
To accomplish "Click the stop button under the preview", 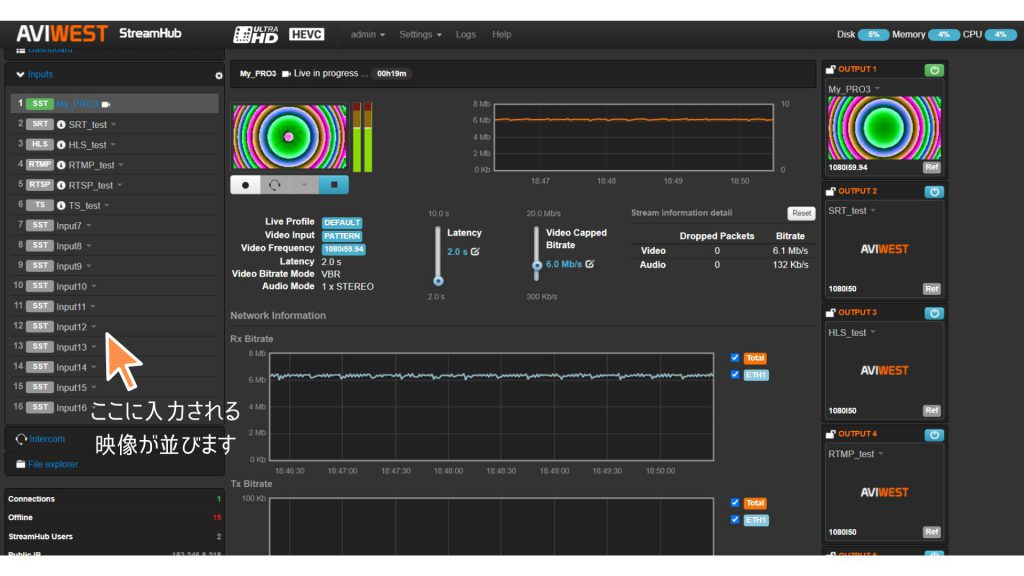I will click(334, 185).
